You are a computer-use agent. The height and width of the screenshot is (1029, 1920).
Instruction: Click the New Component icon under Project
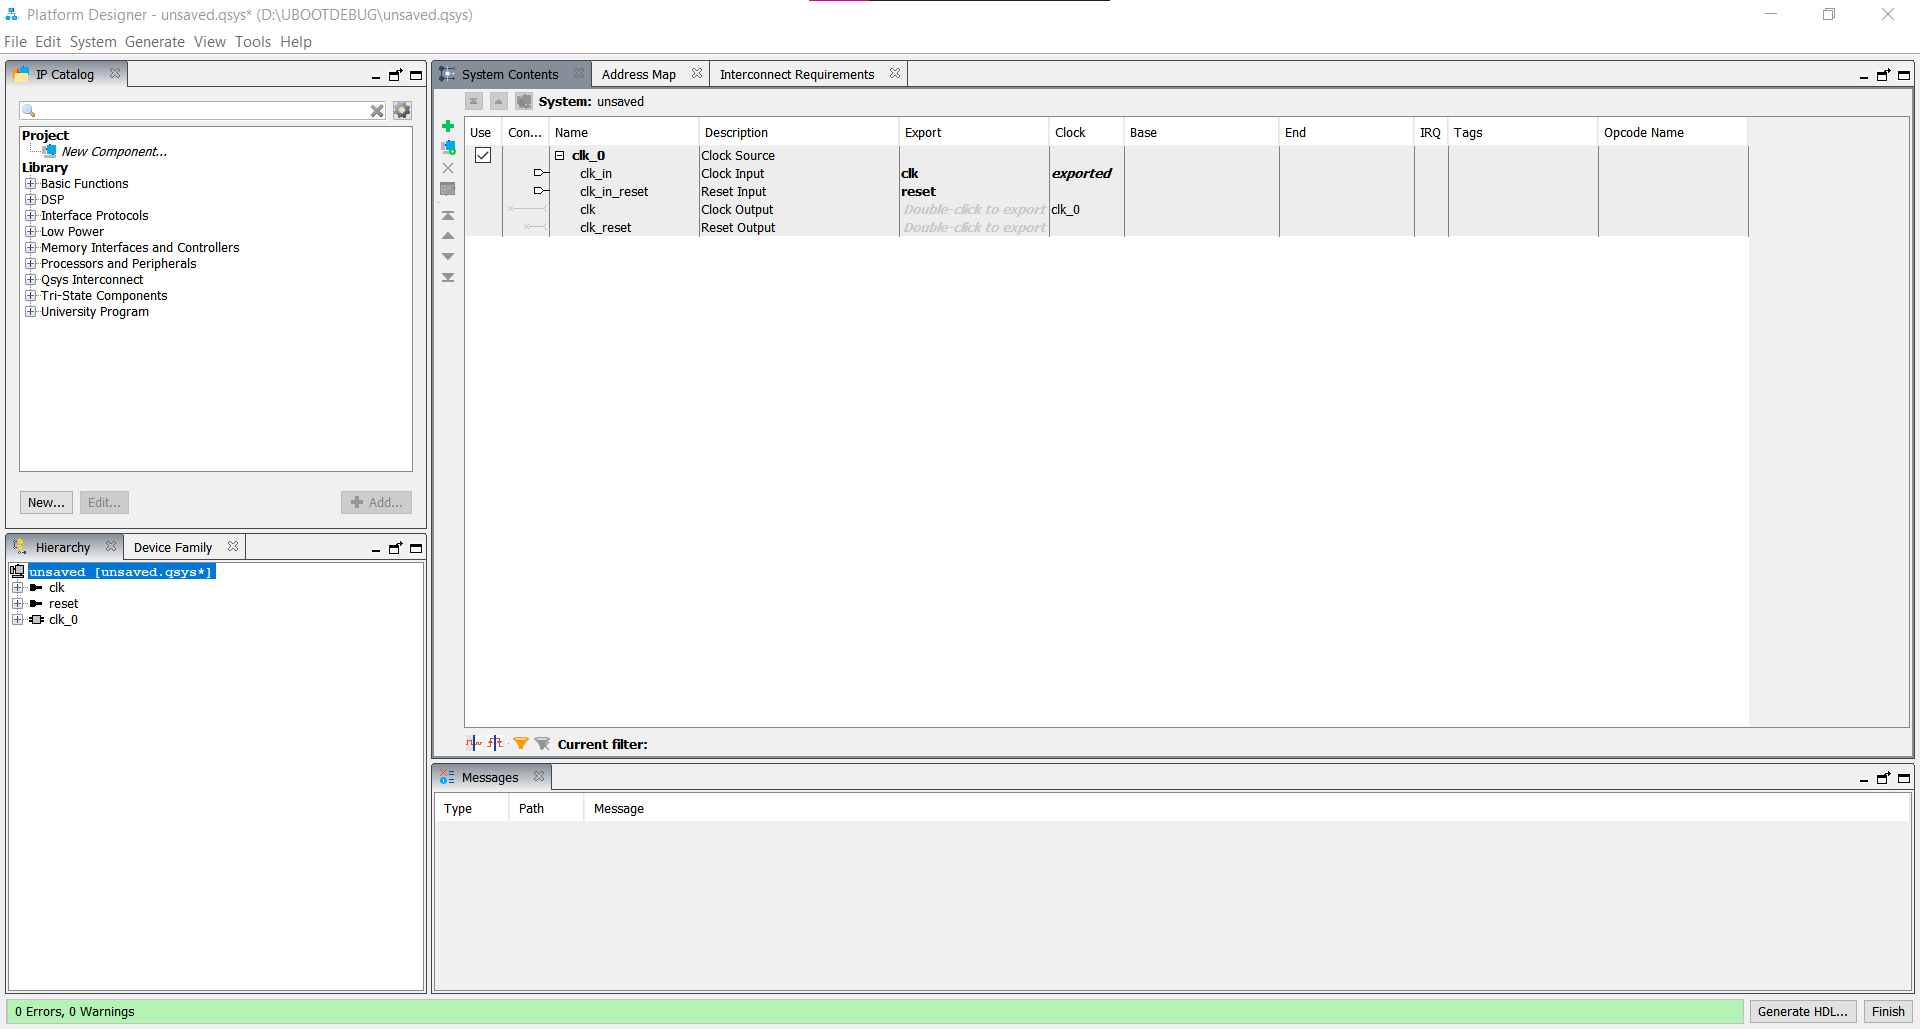point(50,151)
